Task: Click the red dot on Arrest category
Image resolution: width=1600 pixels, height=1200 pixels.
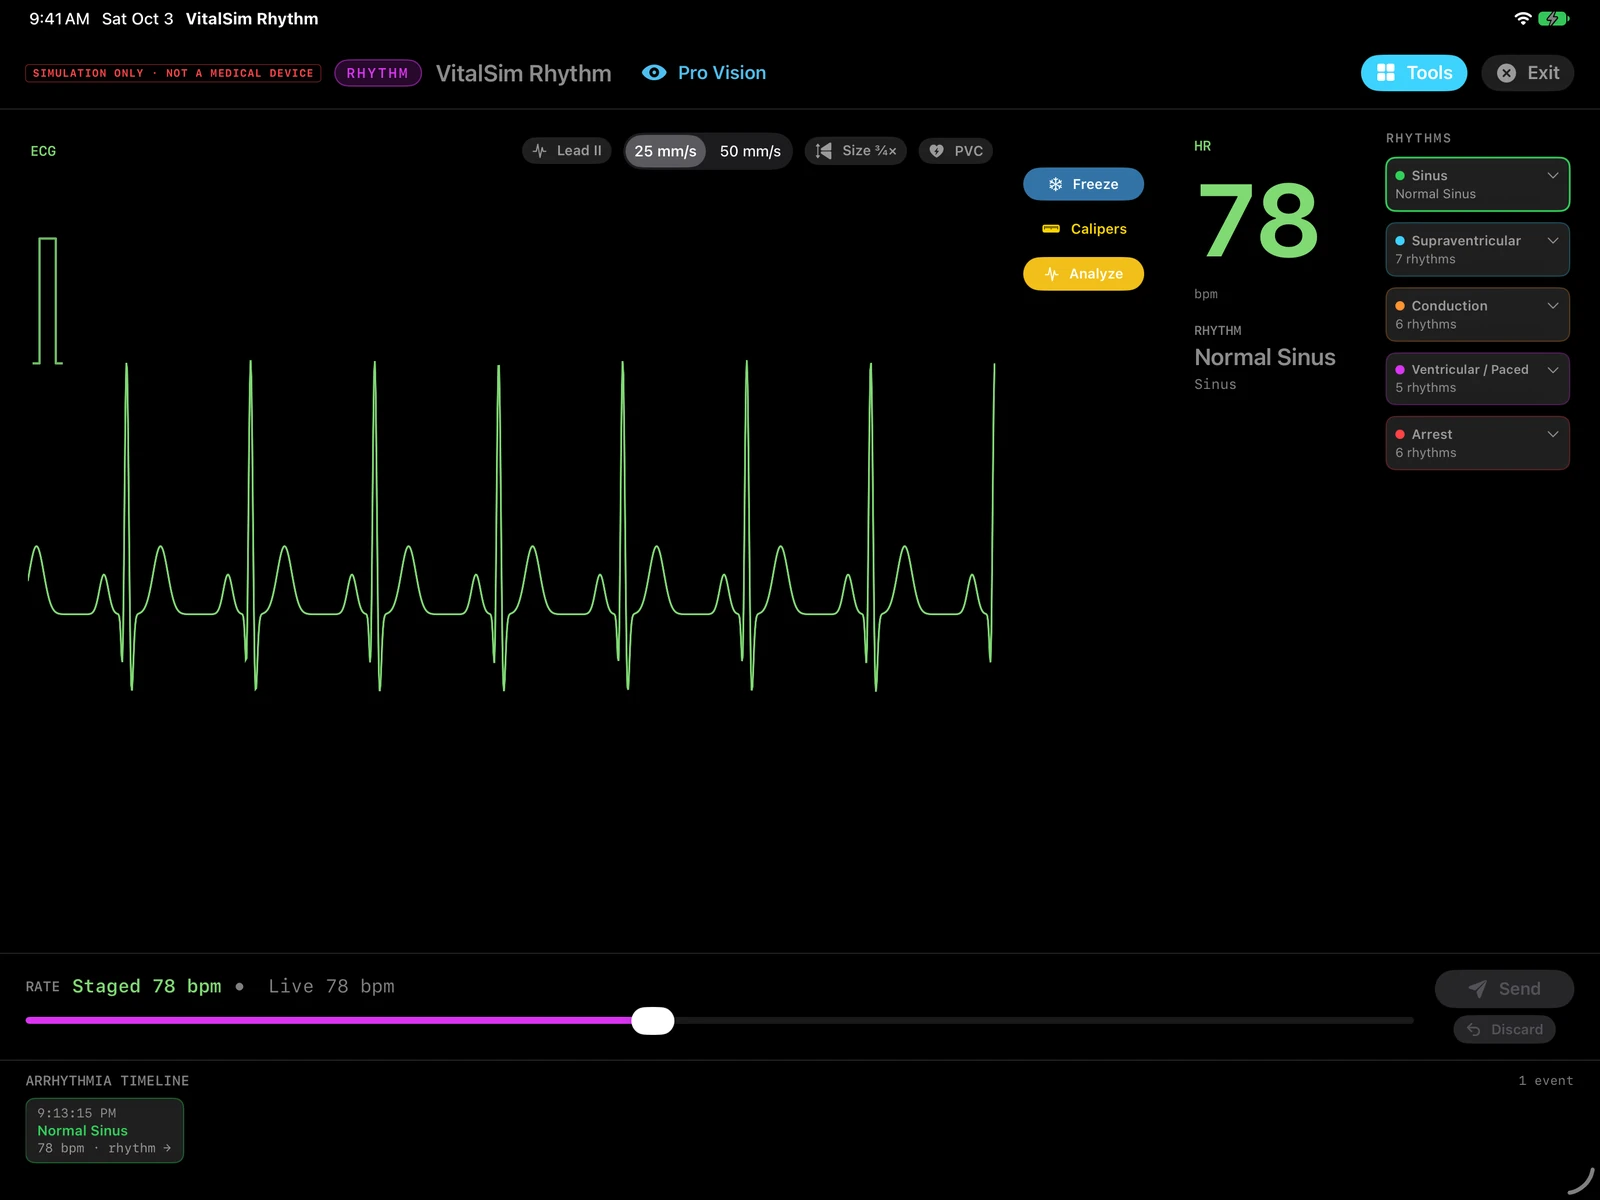Action: click(x=1400, y=435)
